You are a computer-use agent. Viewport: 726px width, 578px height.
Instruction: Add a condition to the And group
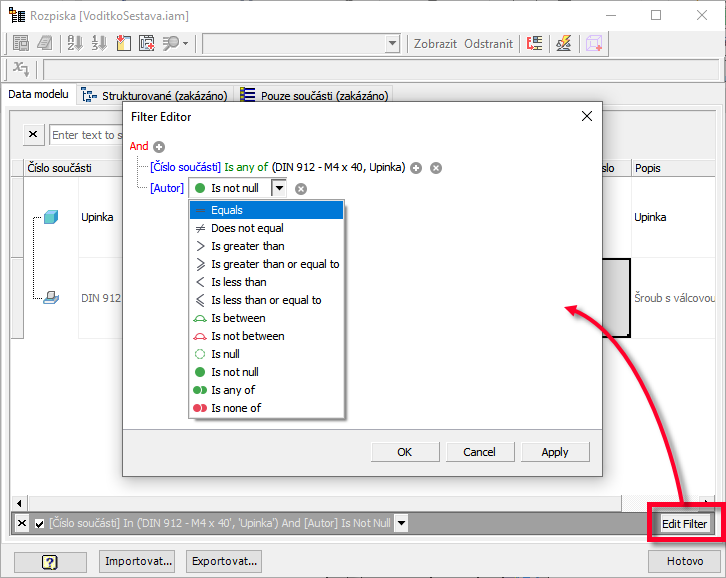click(159, 147)
